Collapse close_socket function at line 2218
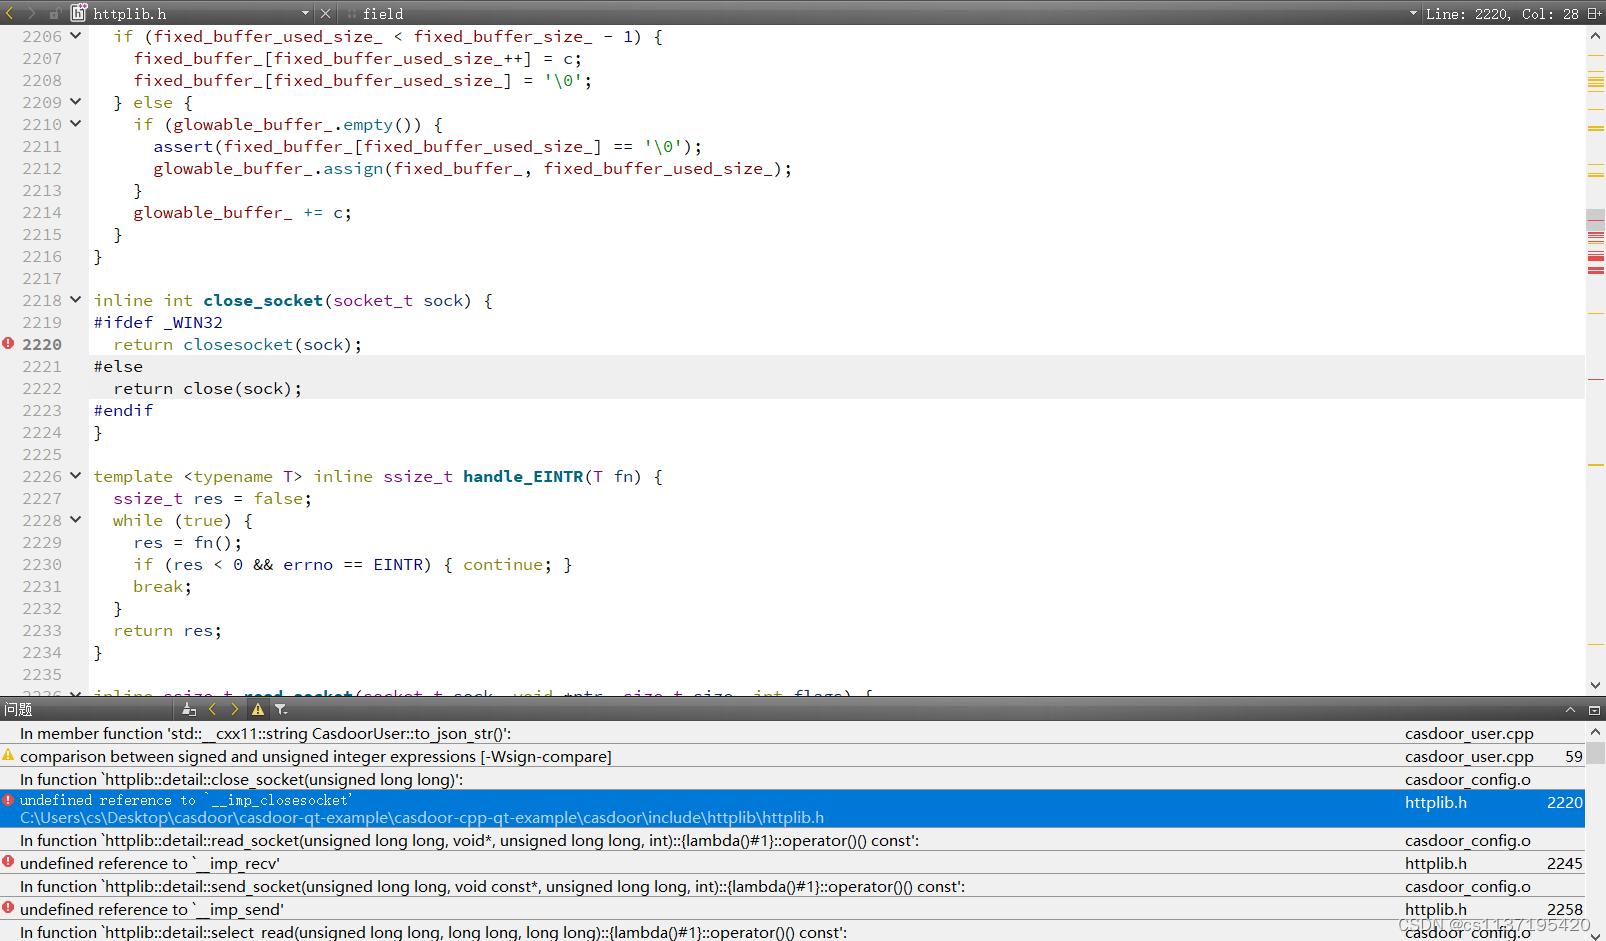This screenshot has width=1606, height=941. [76, 300]
